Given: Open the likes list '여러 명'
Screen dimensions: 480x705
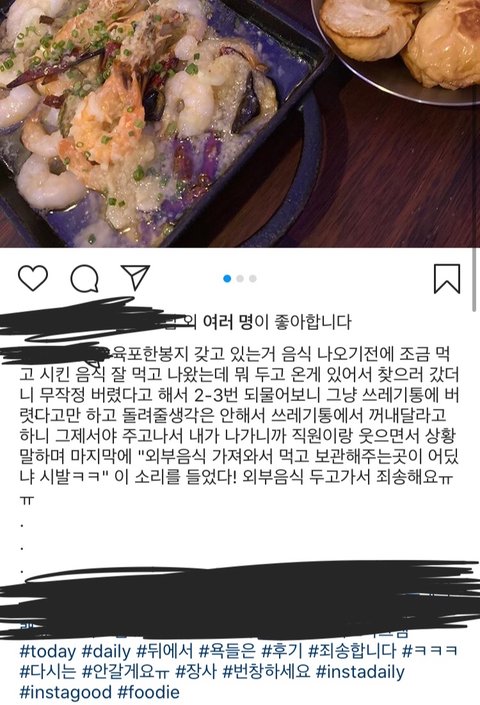Looking at the screenshot, I should [228, 322].
